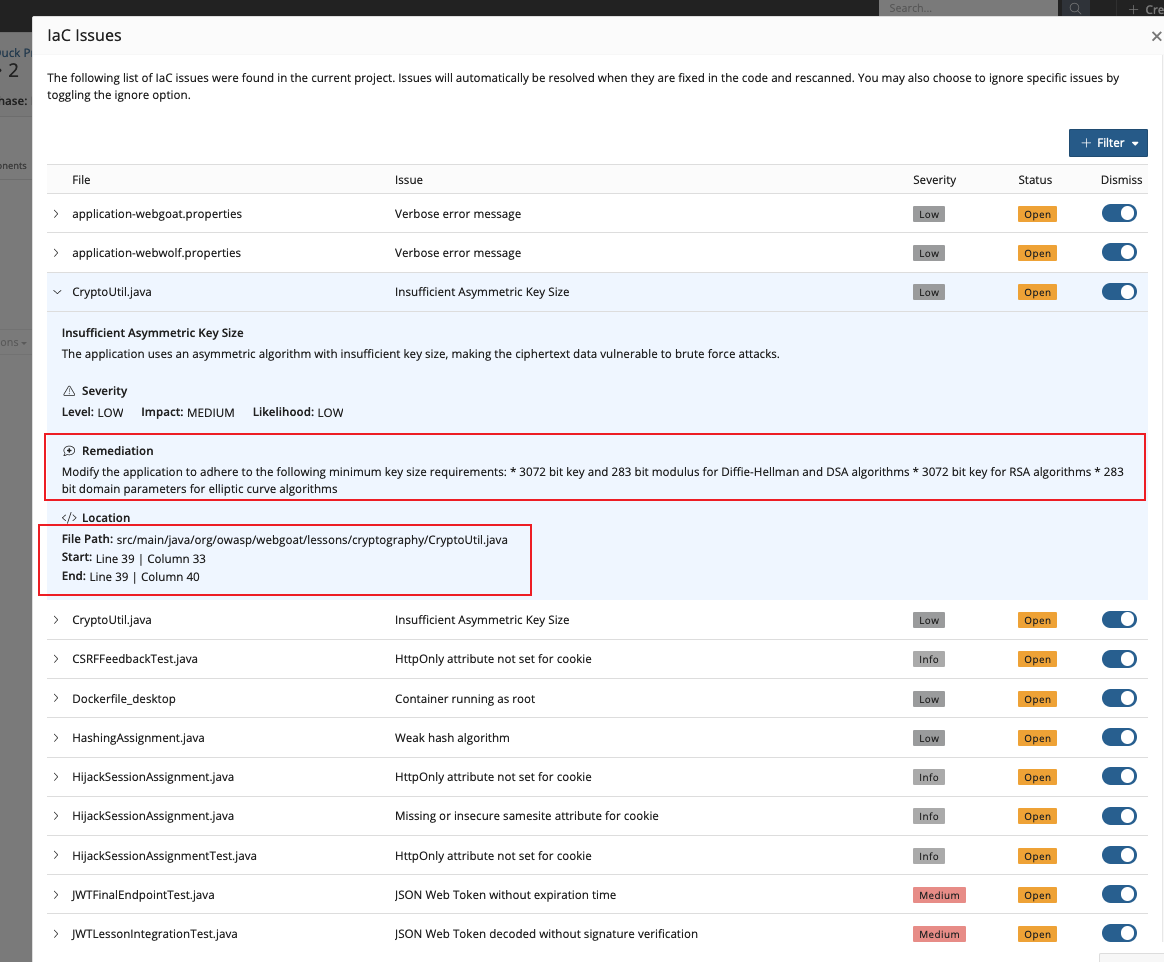Viewport: 1164px width, 962px height.
Task: Toggle dismiss for HashingAssignment.java
Action: point(1119,737)
